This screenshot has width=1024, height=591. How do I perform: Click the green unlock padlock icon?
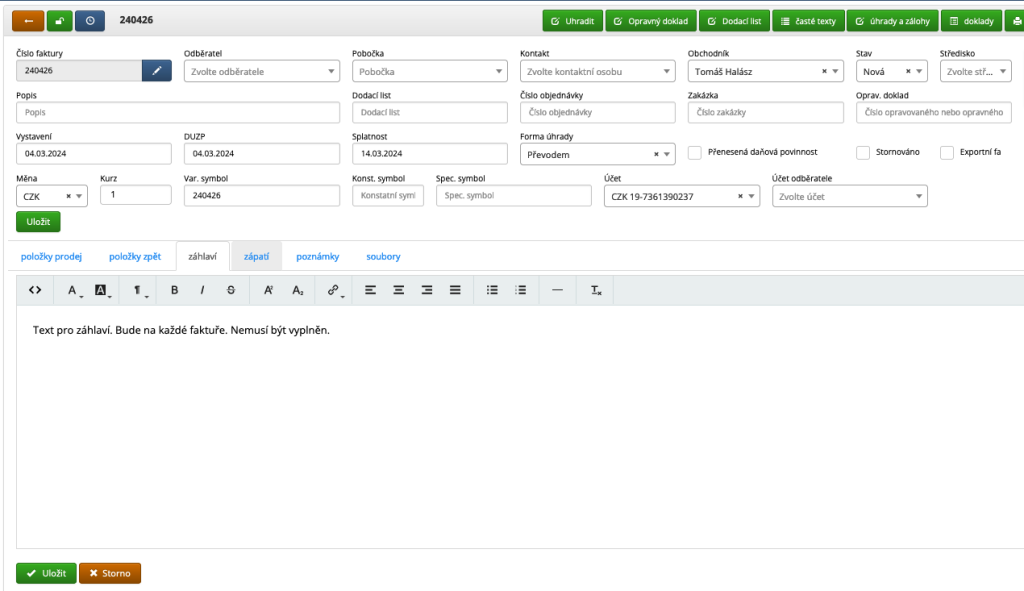click(x=59, y=20)
